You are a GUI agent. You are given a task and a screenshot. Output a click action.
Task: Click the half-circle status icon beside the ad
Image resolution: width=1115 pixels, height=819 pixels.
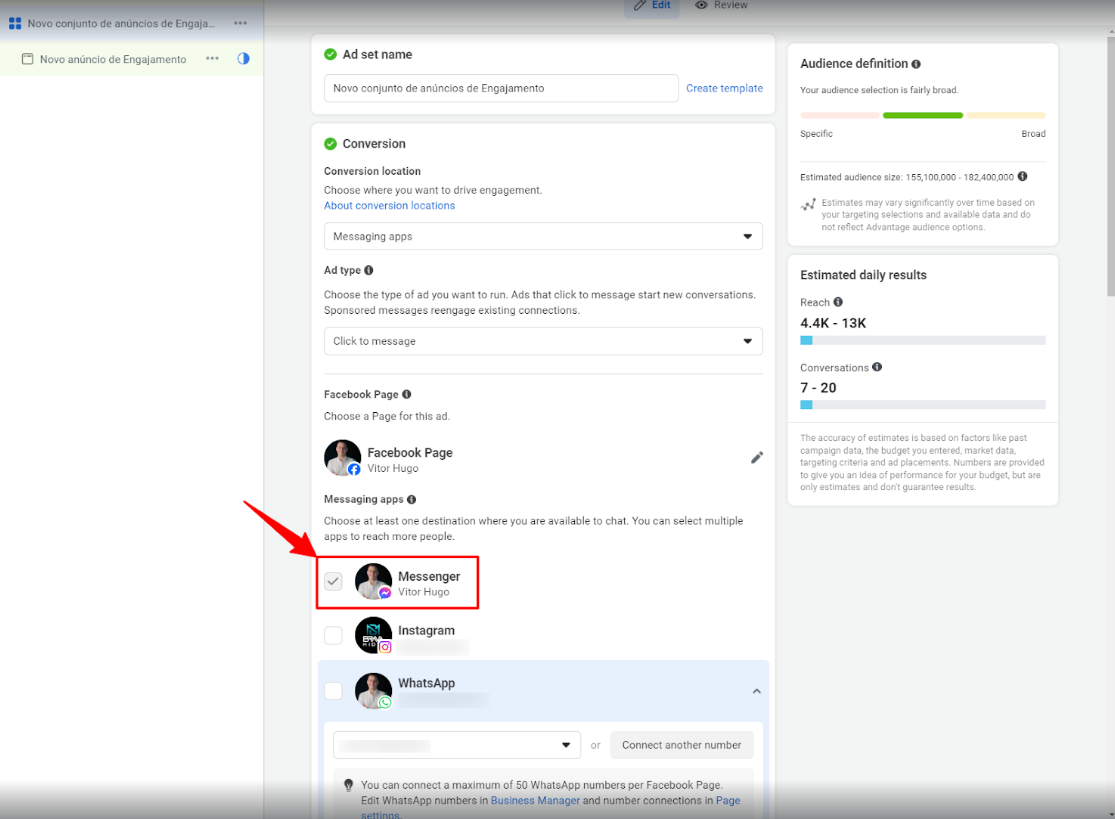tap(243, 59)
